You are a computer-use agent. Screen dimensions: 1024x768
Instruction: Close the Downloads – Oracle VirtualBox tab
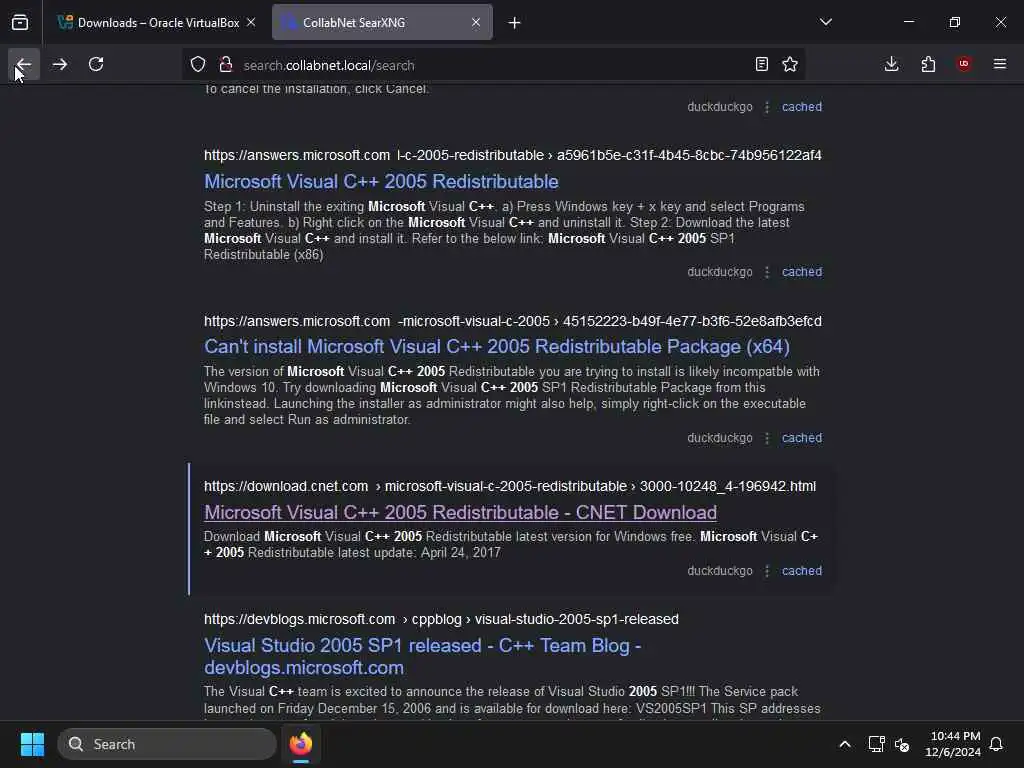click(251, 22)
